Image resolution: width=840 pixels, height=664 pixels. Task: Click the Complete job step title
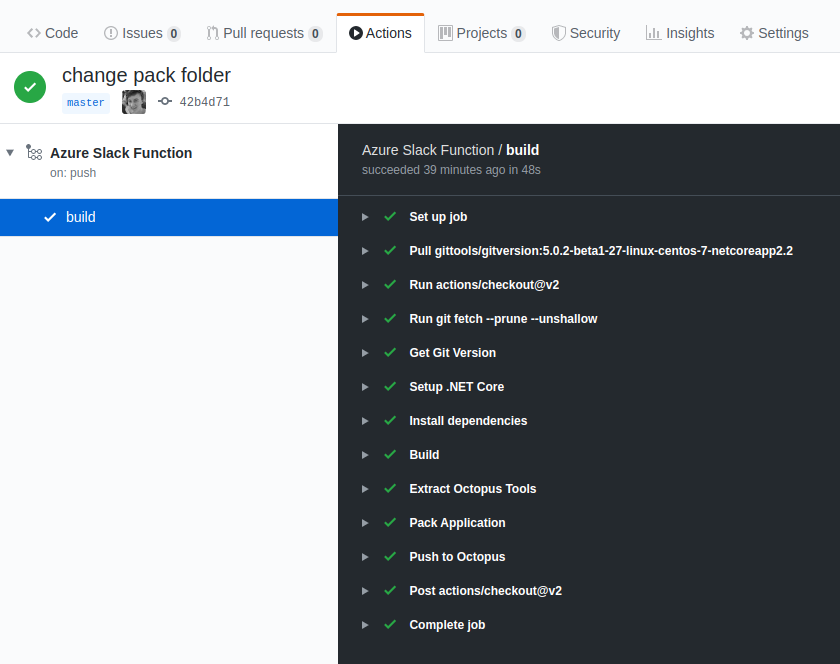pyautogui.click(x=447, y=625)
